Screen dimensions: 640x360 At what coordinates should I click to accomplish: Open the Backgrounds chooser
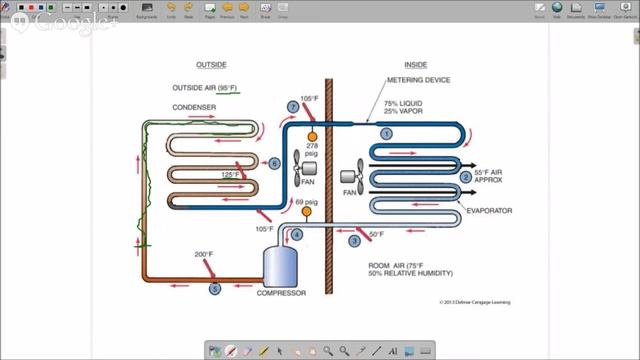pos(147,10)
